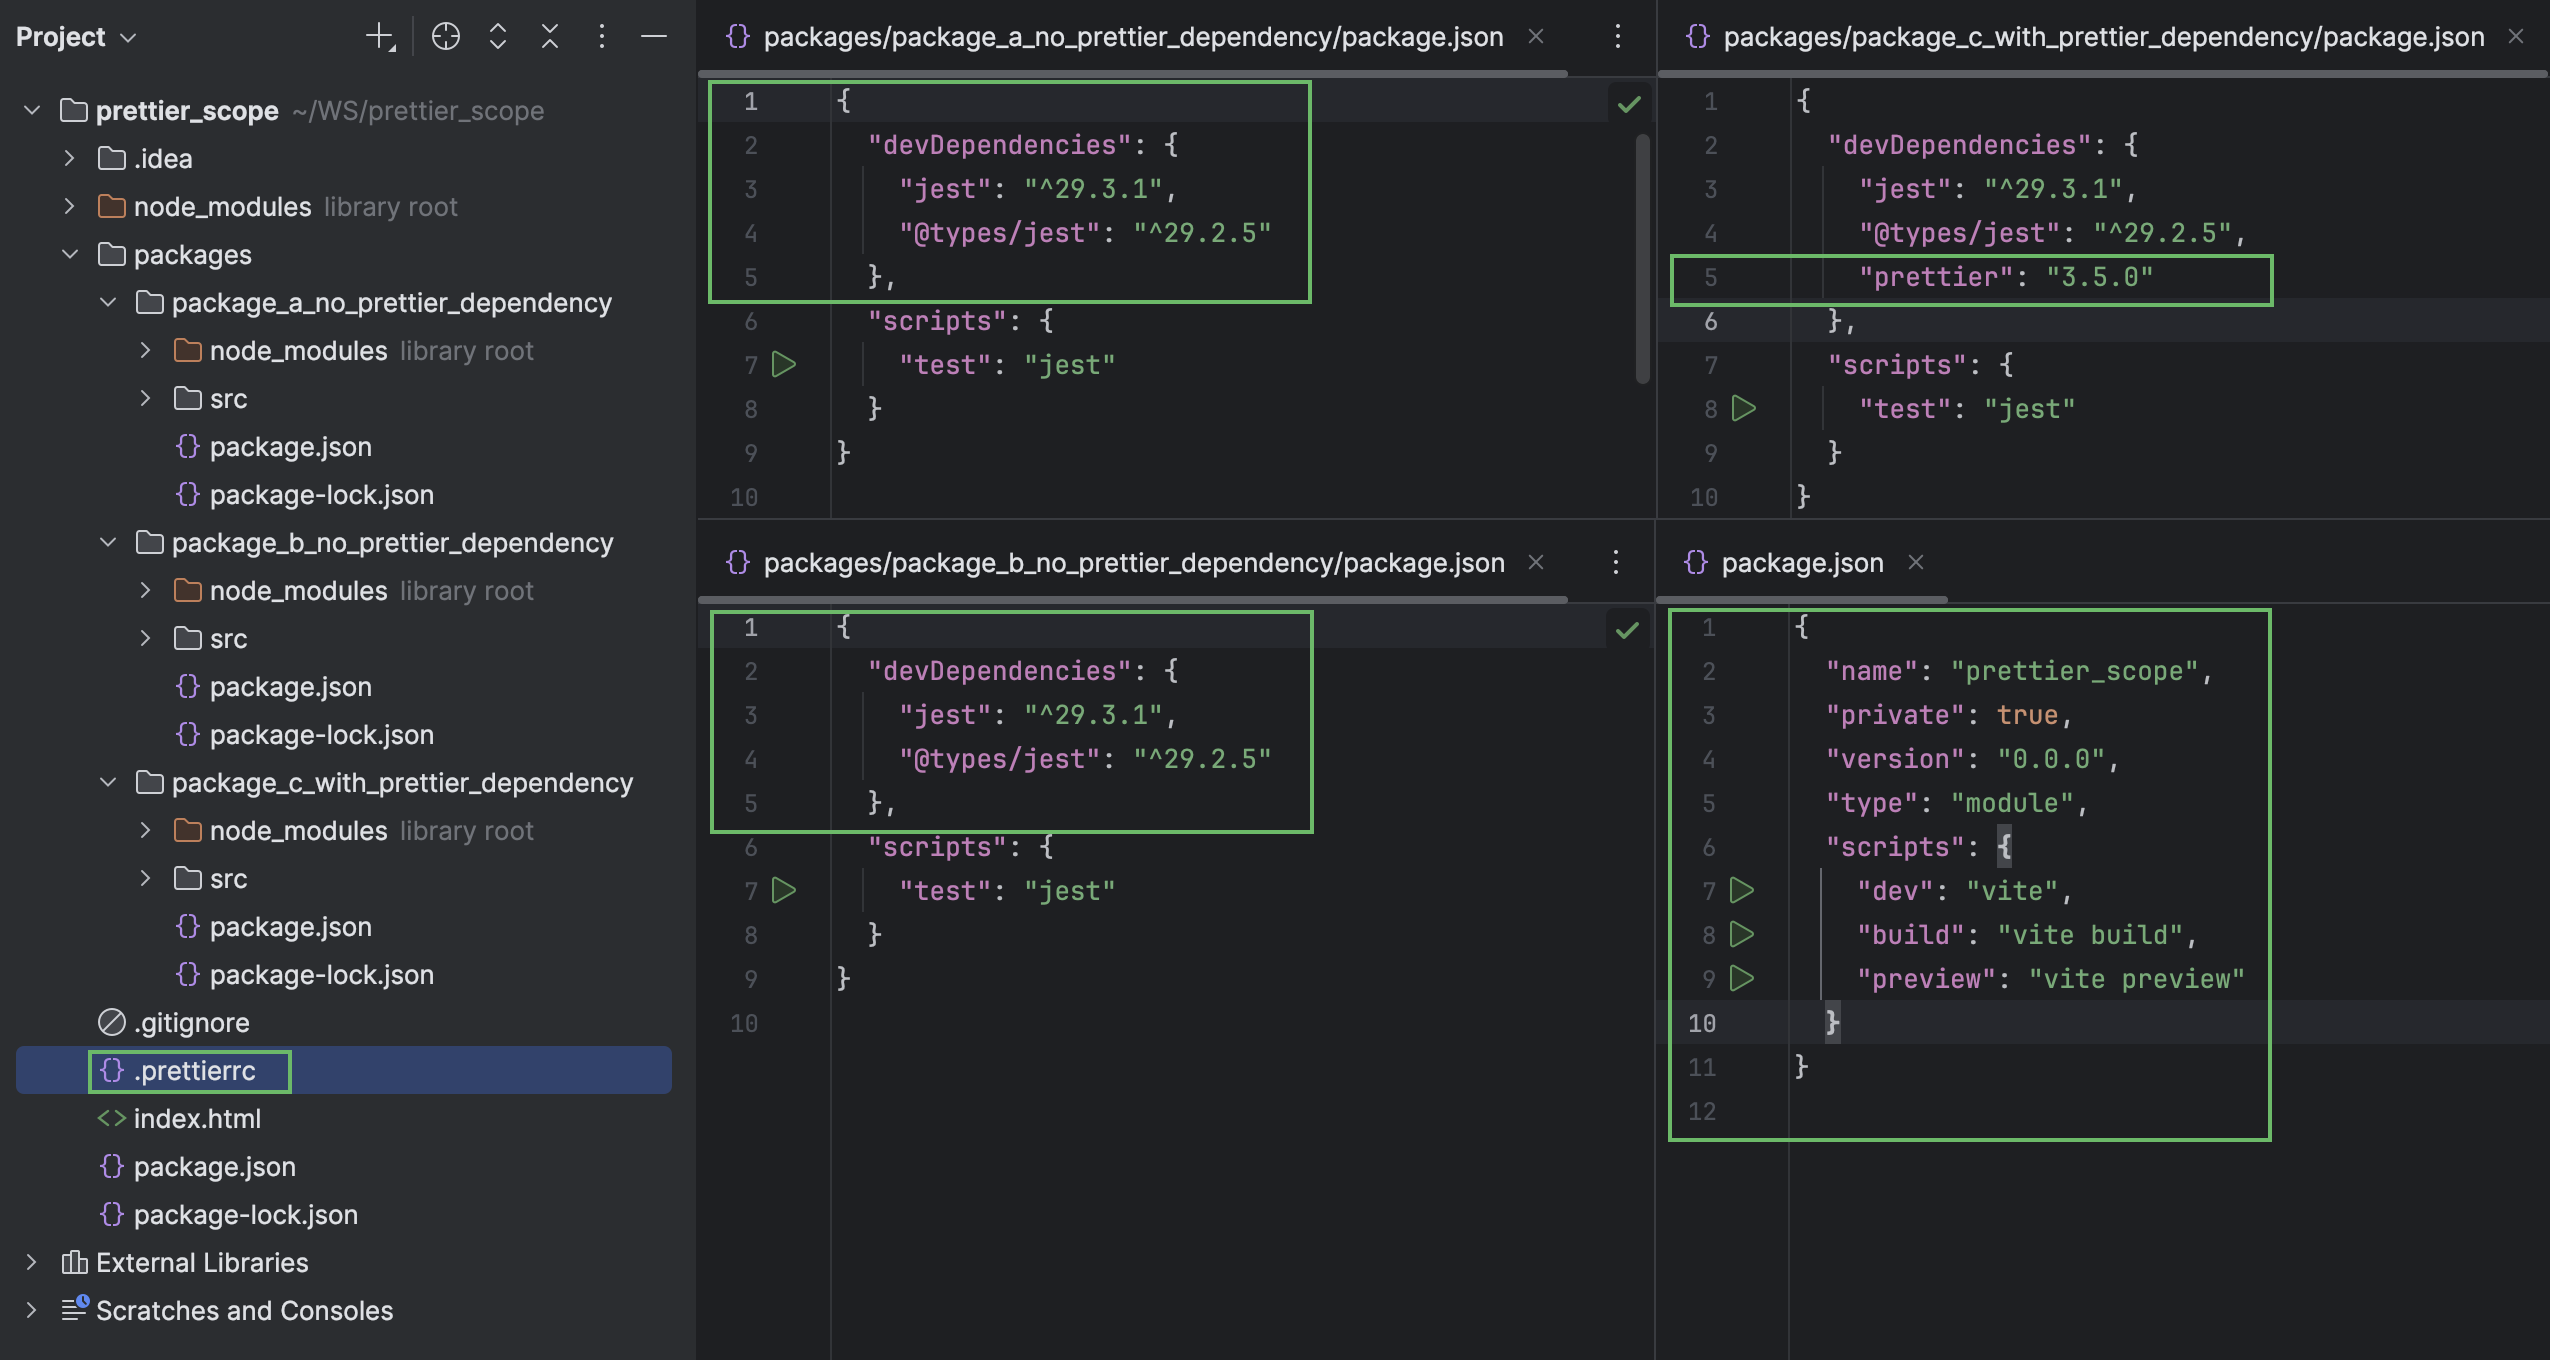Collapse all nodes in Project tree

click(550, 36)
